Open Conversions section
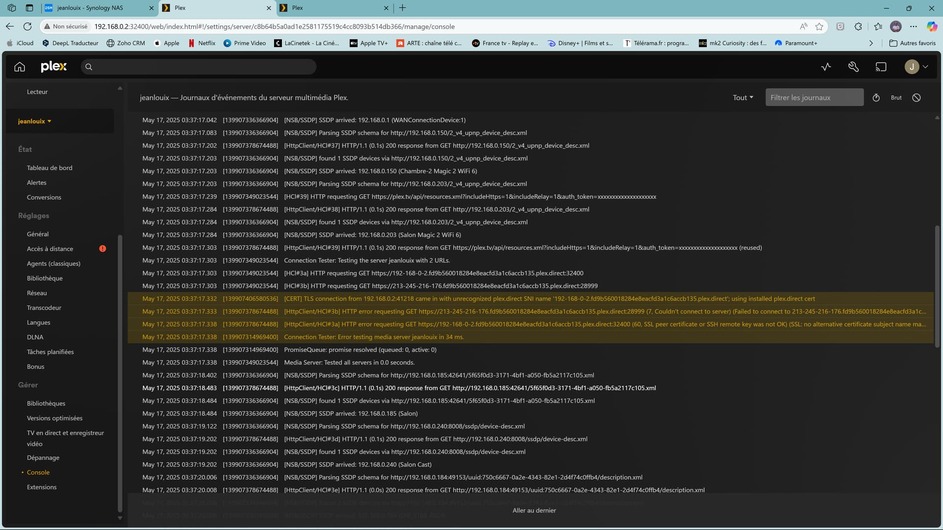This screenshot has width=943, height=530. coord(44,197)
